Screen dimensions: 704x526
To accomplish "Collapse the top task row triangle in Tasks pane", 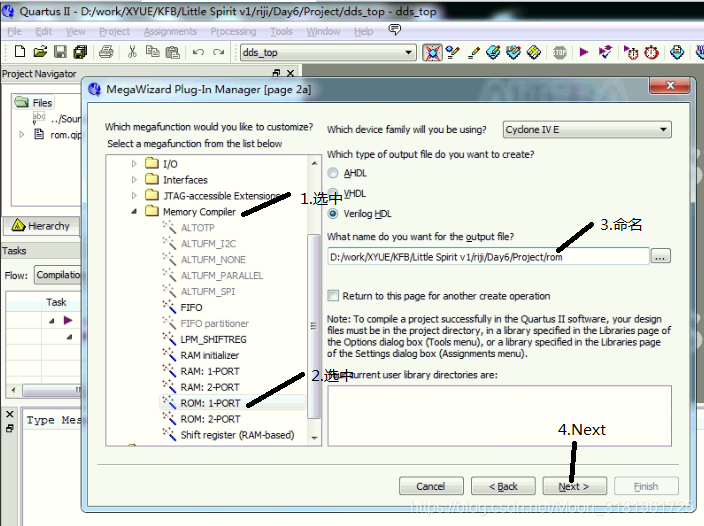I will coord(52,320).
